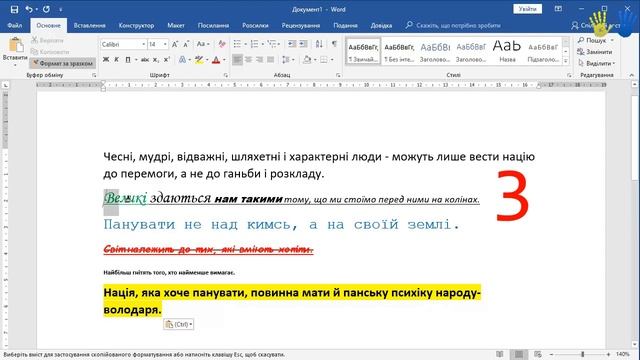Click the Увійти sign-in button
Image resolution: width=640 pixels, height=360 pixels.
pyautogui.click(x=527, y=9)
